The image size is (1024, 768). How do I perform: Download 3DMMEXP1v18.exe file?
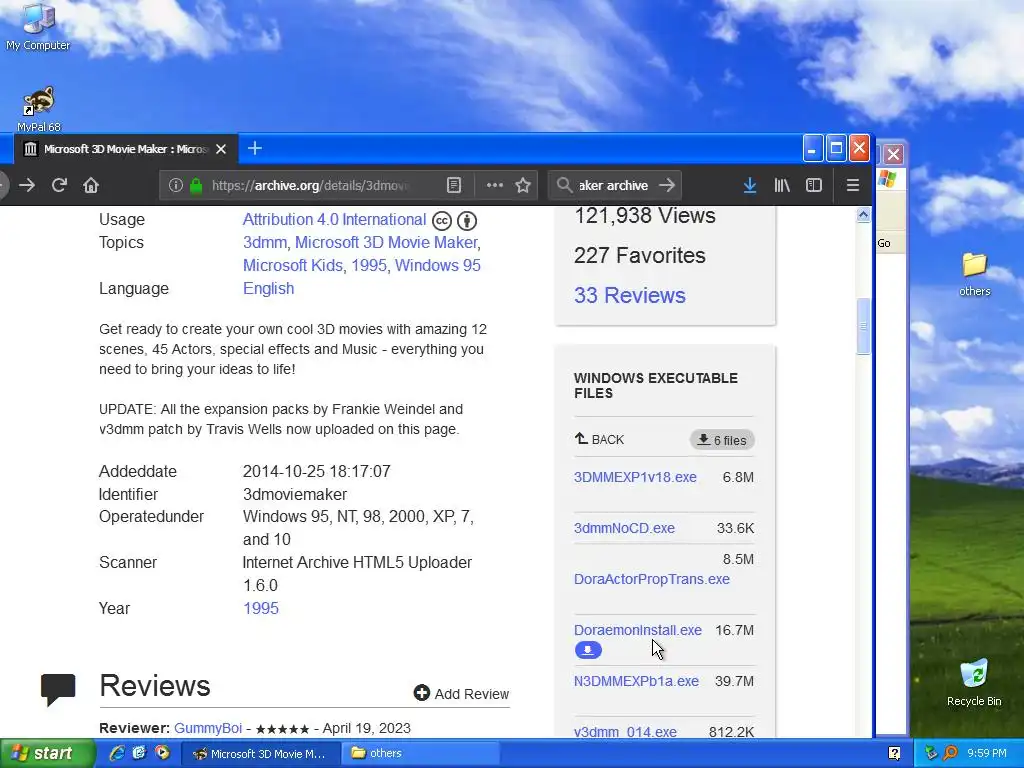click(635, 477)
